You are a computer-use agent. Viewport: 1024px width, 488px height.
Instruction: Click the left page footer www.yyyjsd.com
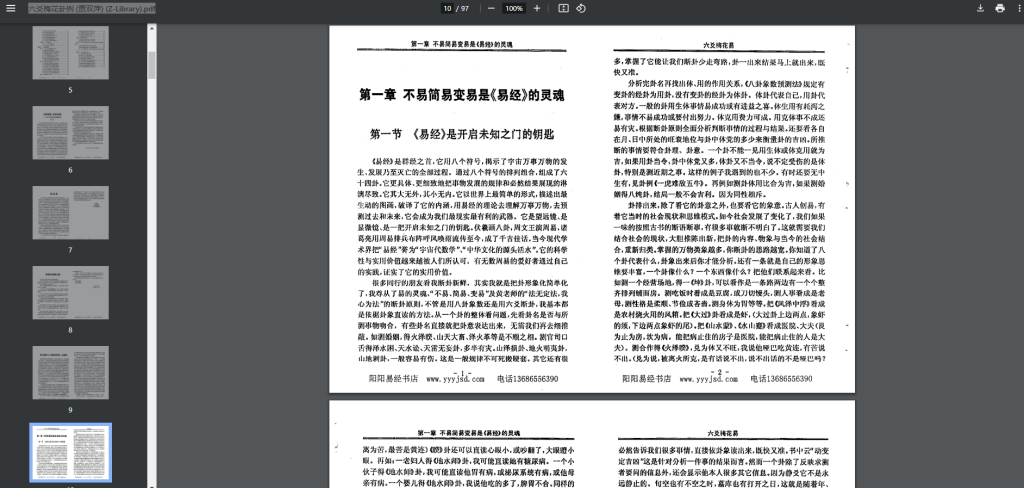pyautogui.click(x=455, y=379)
